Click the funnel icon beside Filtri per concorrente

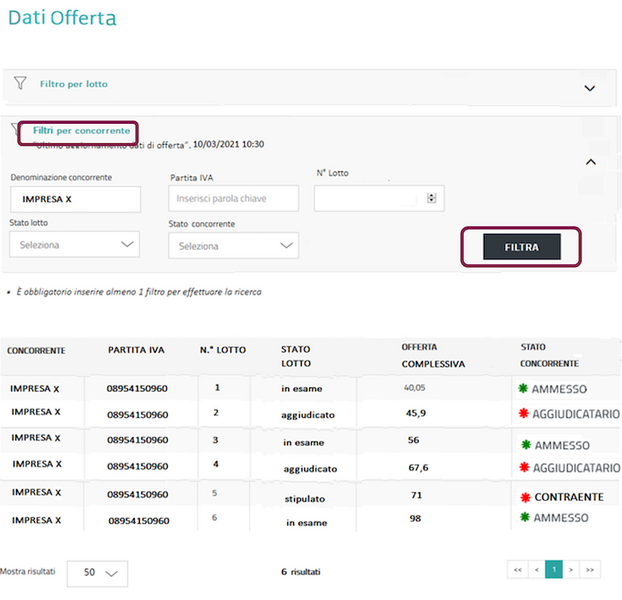17,130
